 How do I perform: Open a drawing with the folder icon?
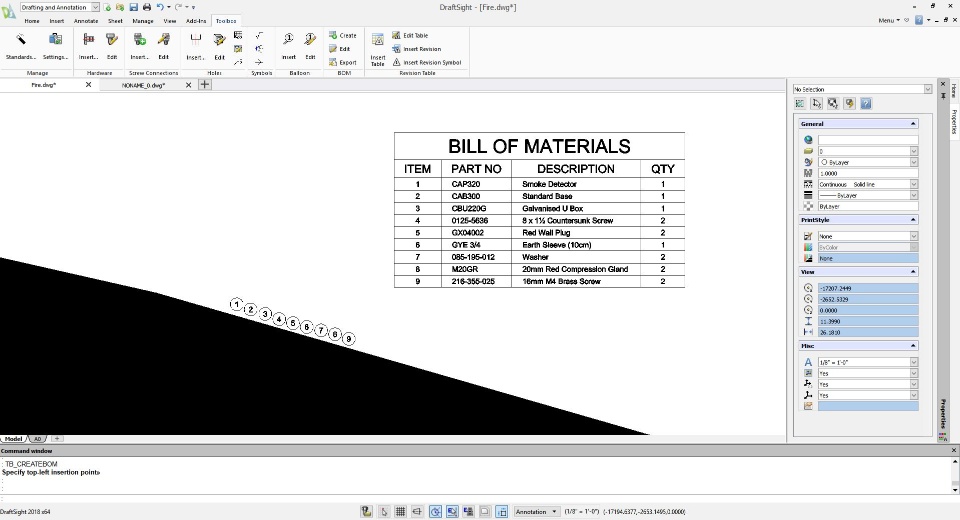click(120, 7)
